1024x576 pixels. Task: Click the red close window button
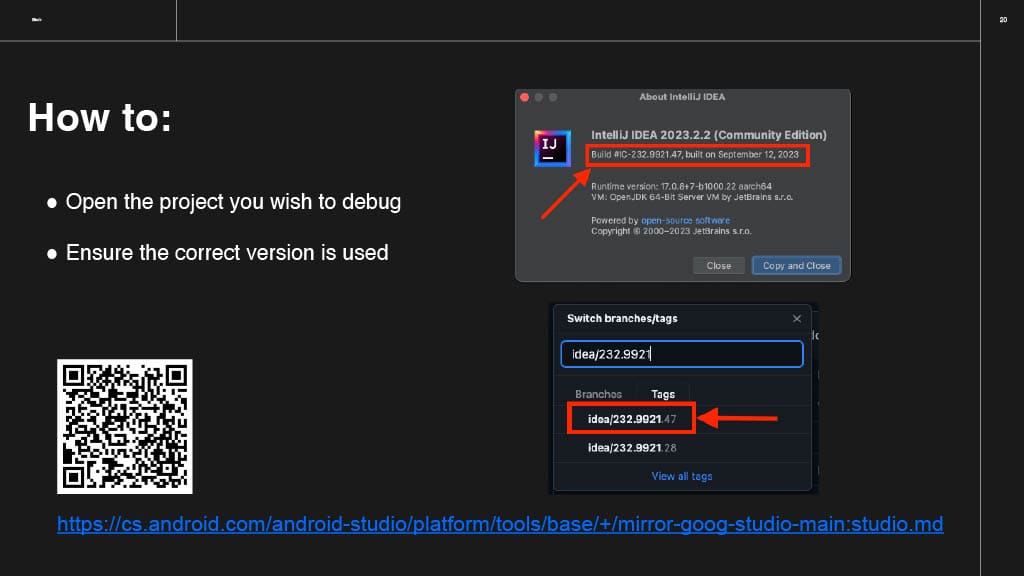click(x=524, y=97)
